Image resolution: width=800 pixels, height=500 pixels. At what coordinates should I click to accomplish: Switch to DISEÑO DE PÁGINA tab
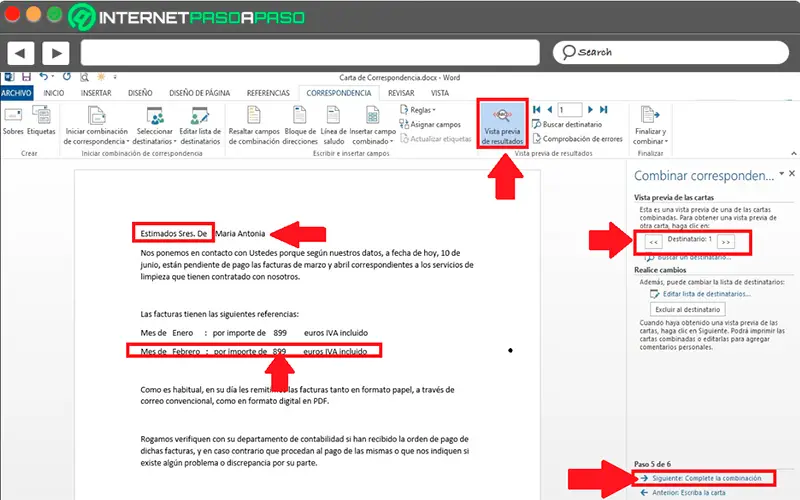(199, 93)
